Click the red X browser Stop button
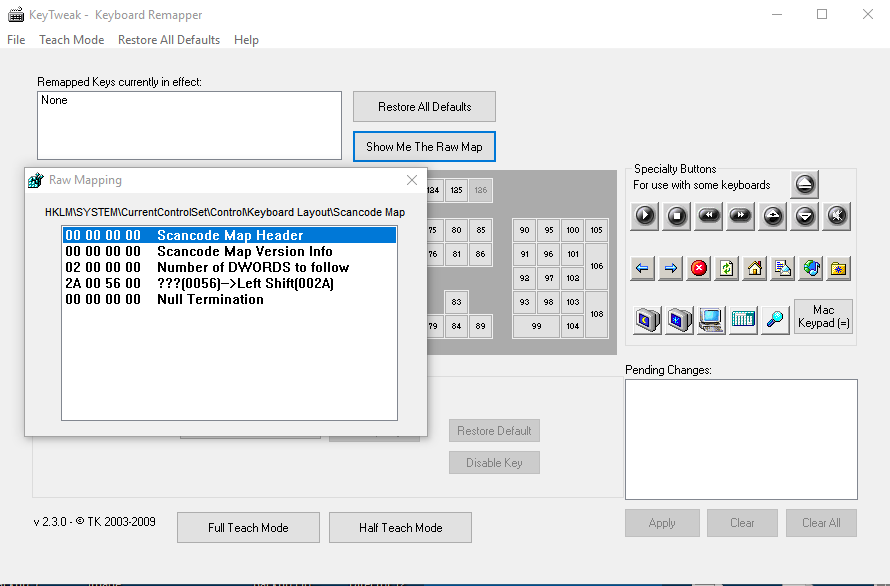 [x=699, y=268]
